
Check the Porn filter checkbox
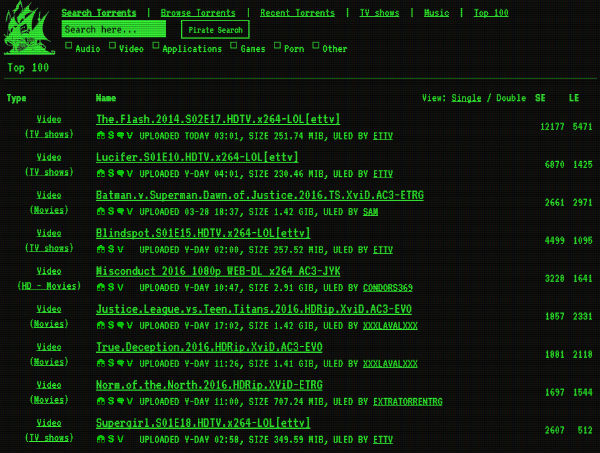pyautogui.click(x=277, y=46)
